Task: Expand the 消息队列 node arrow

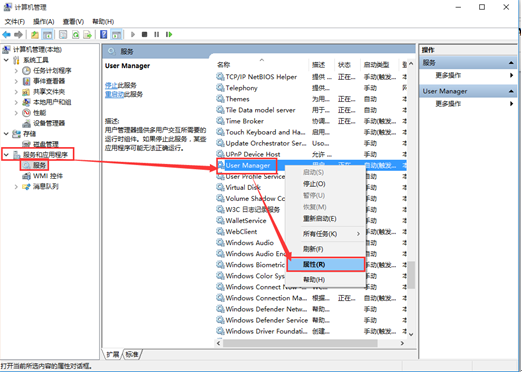Action: tap(16, 186)
